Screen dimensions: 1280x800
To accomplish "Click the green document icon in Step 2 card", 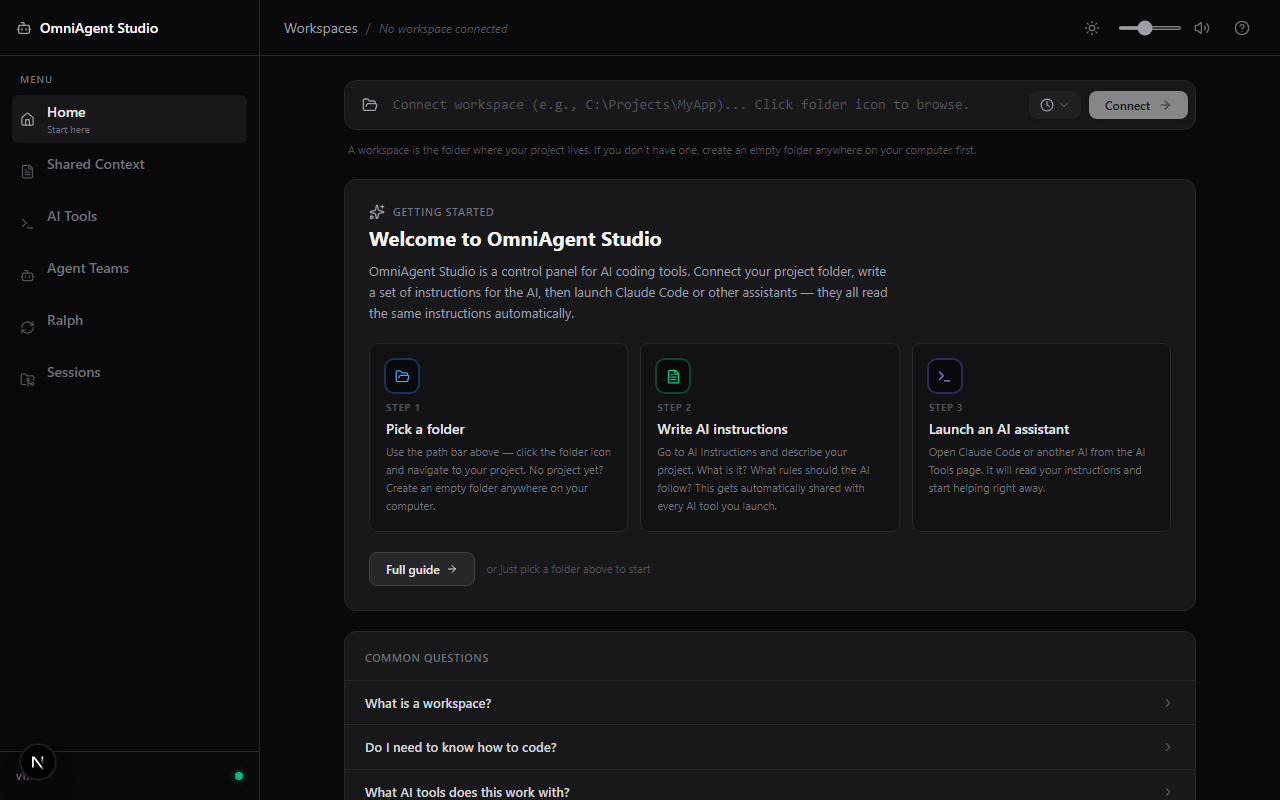I will coord(673,376).
